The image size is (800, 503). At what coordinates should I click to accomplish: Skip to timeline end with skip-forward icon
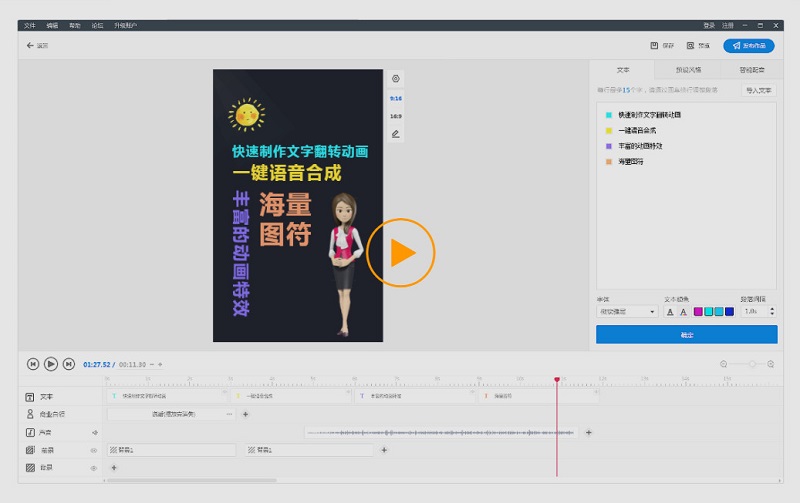[x=69, y=364]
